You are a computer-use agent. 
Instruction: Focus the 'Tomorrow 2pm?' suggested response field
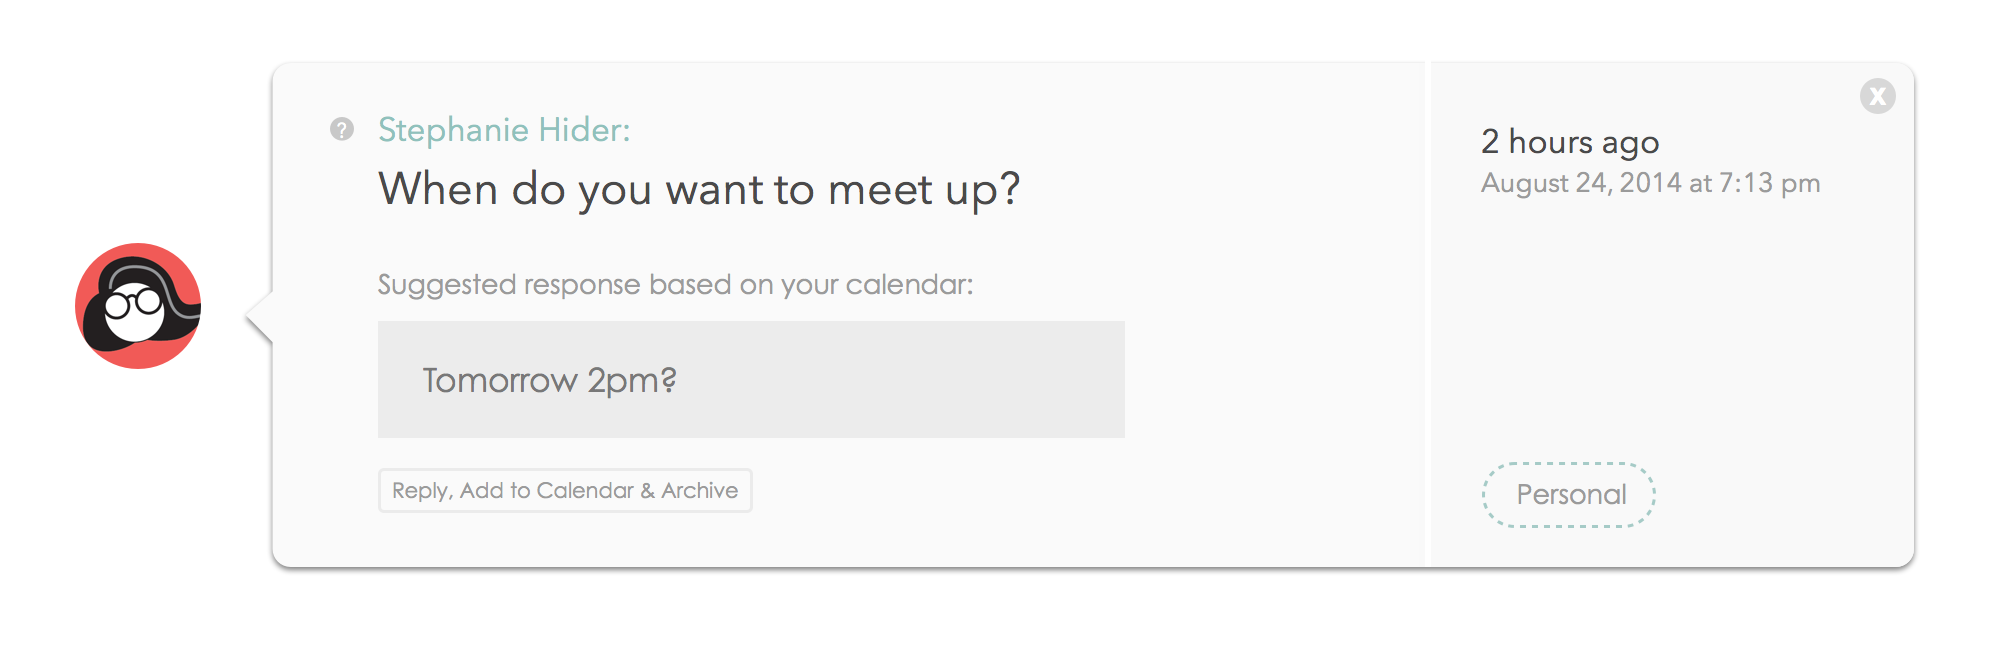[x=550, y=380]
